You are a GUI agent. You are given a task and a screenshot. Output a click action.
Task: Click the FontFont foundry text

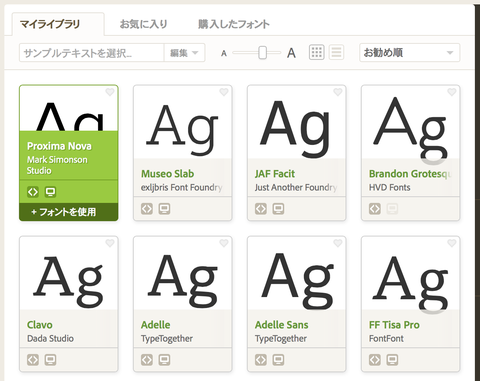386,338
